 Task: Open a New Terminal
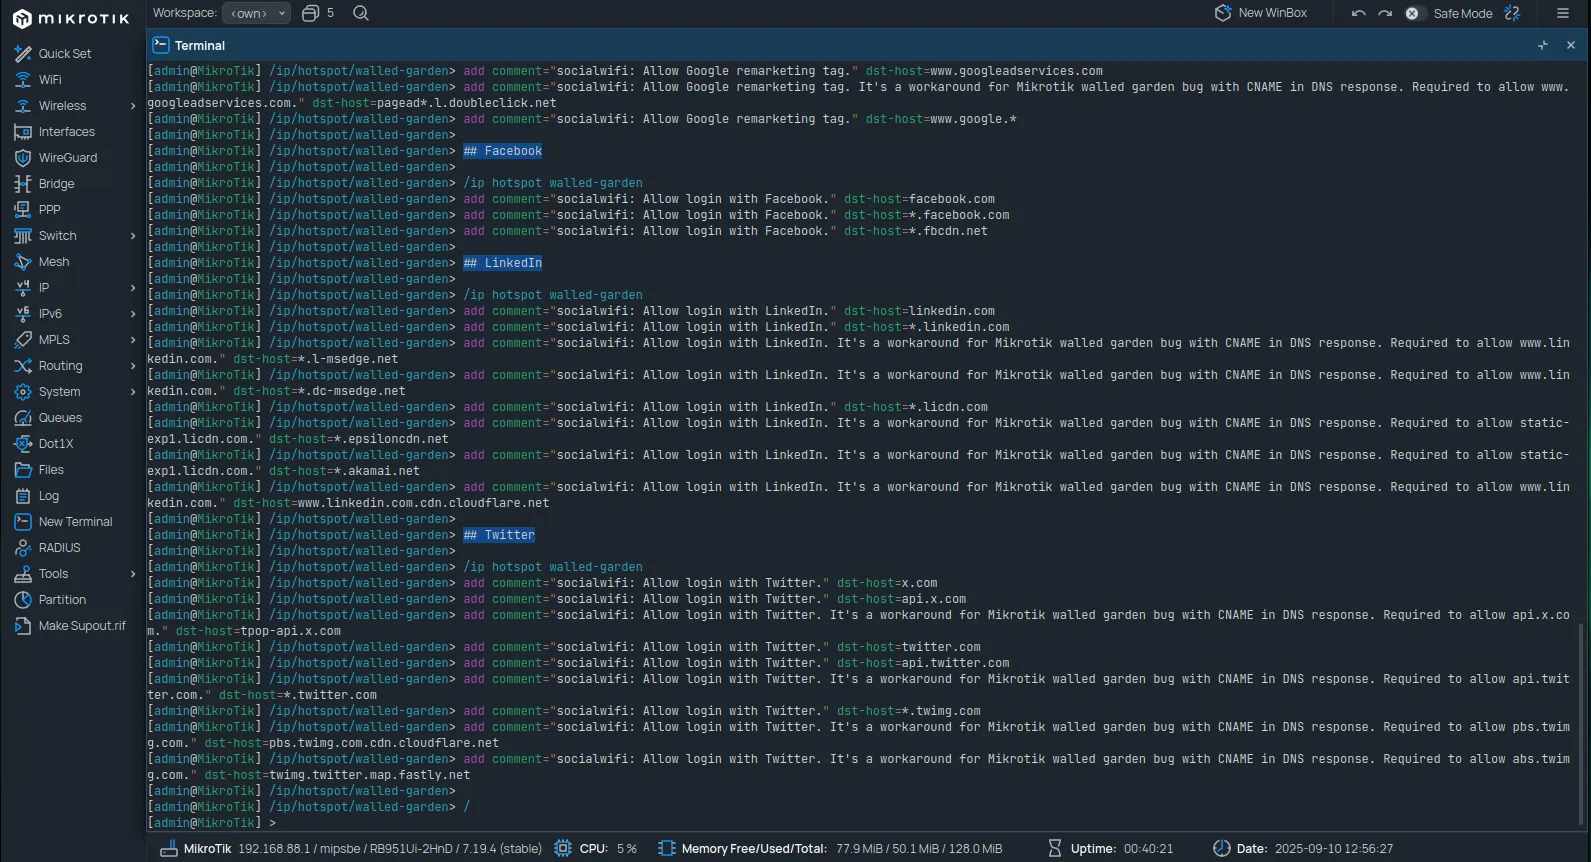(75, 522)
